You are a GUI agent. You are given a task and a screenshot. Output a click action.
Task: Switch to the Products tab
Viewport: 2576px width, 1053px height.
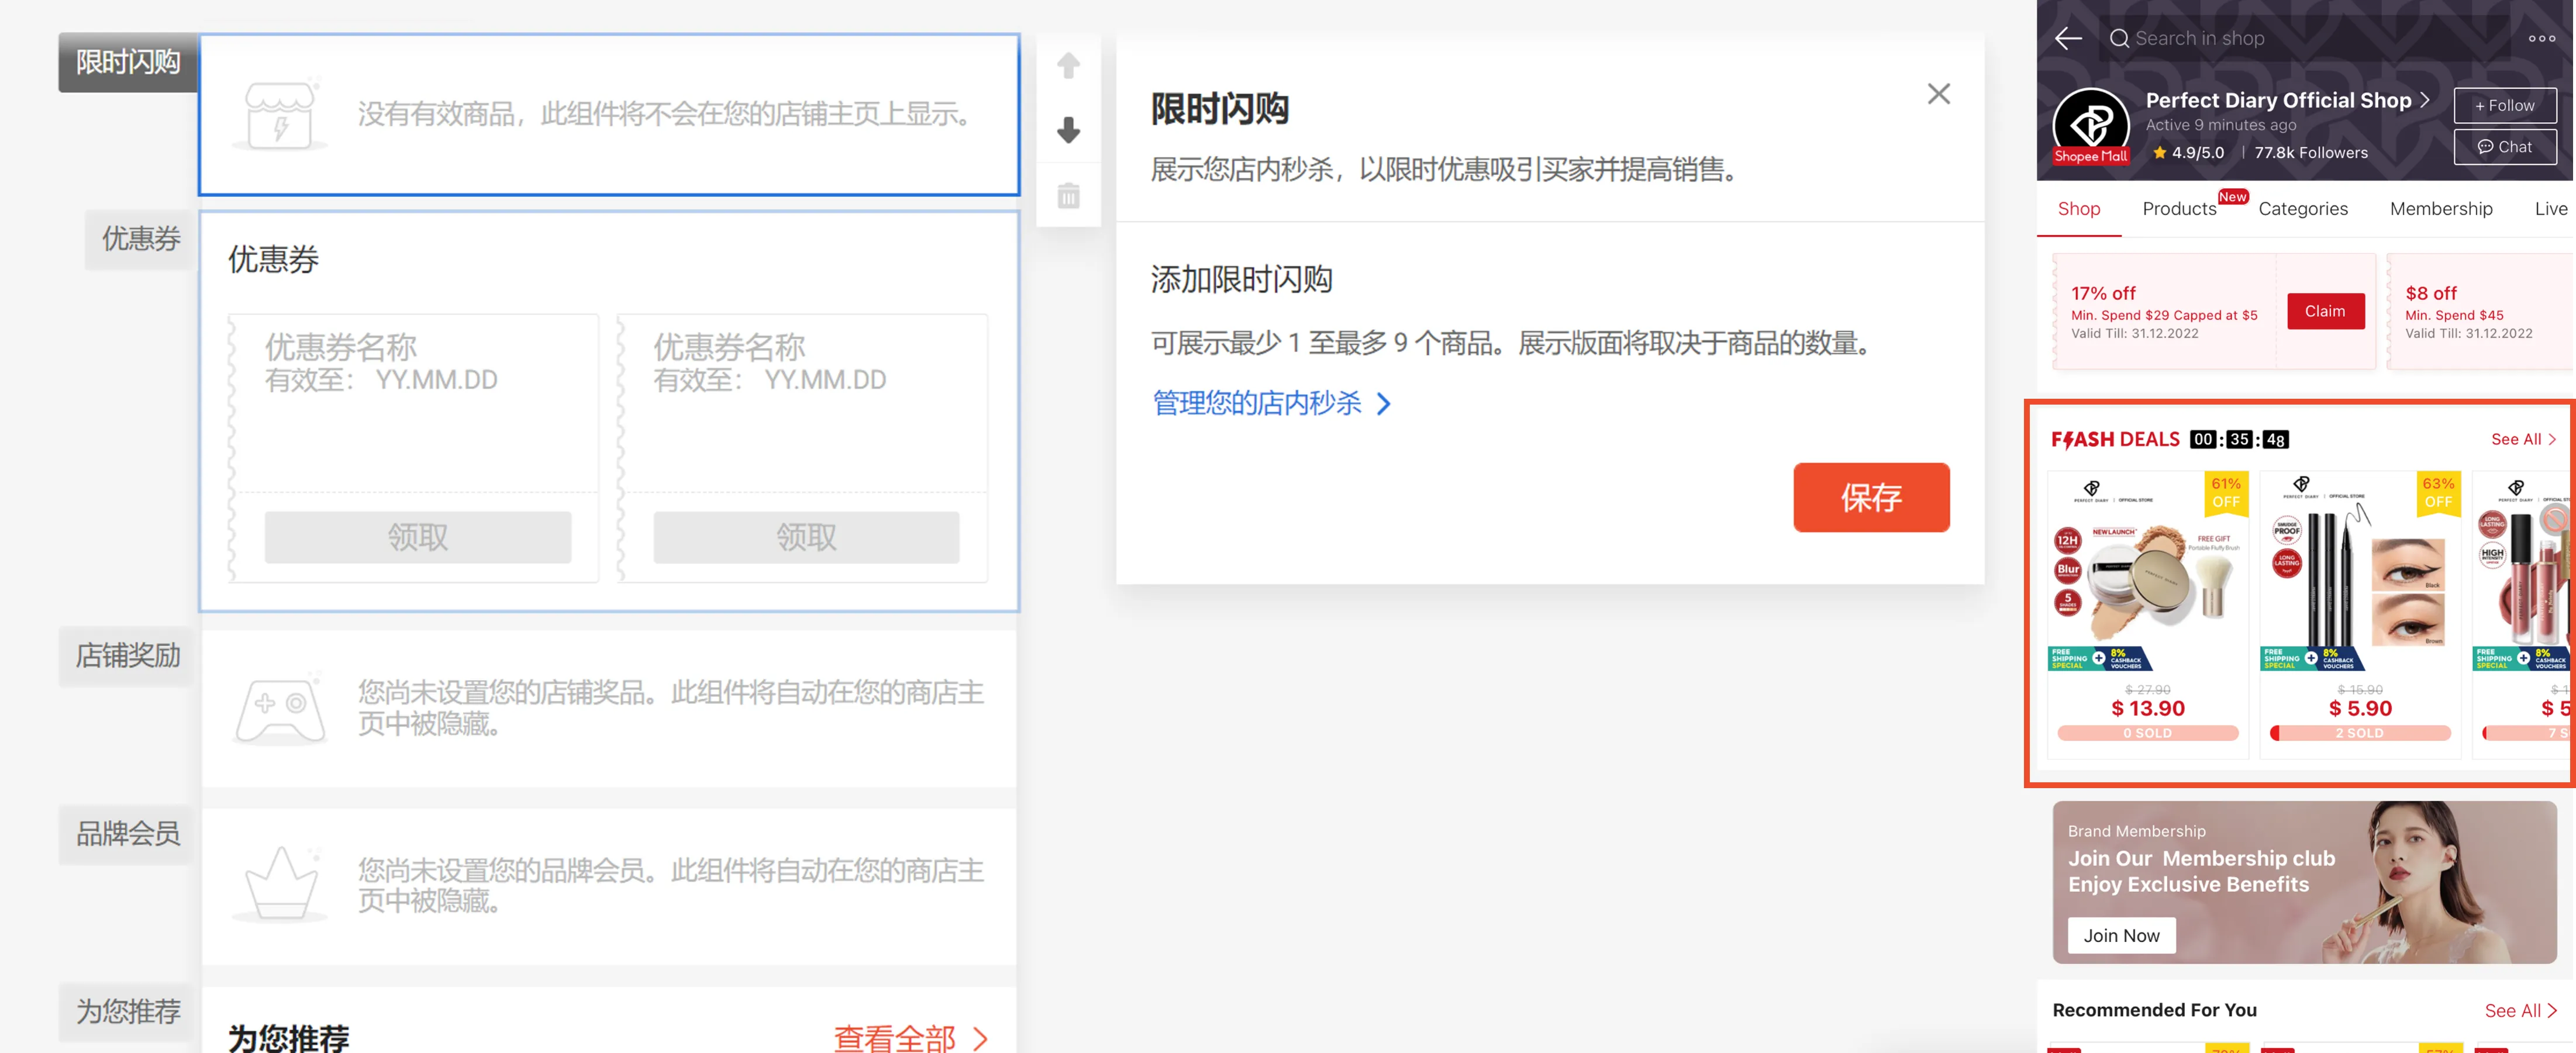tap(2179, 209)
